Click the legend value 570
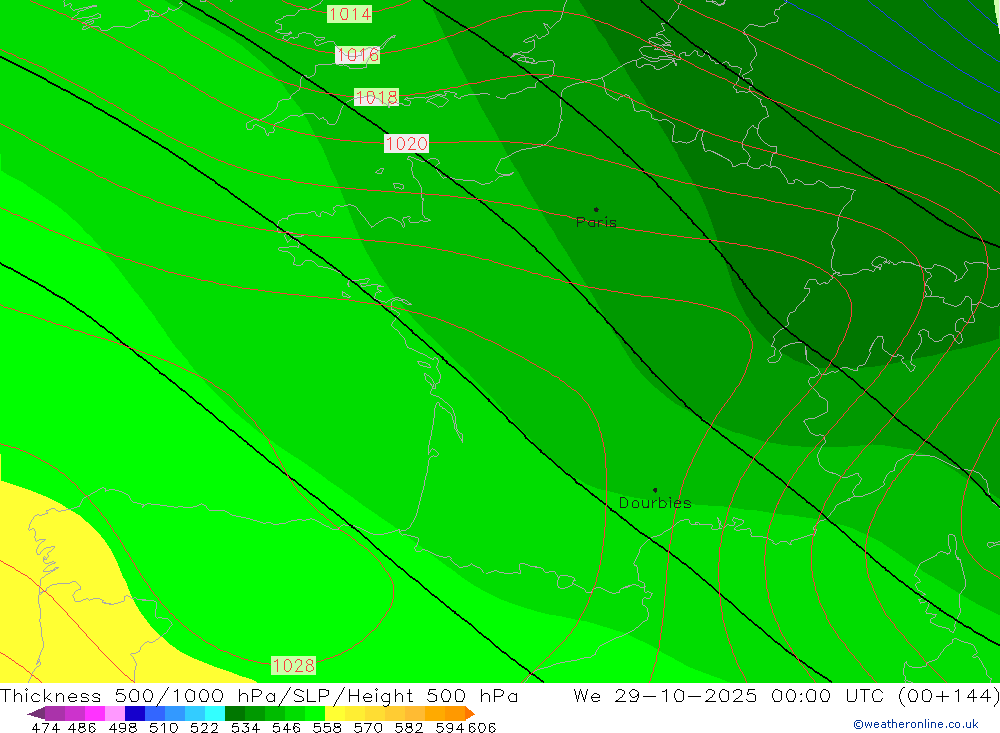1000x733 pixels. [368, 727]
